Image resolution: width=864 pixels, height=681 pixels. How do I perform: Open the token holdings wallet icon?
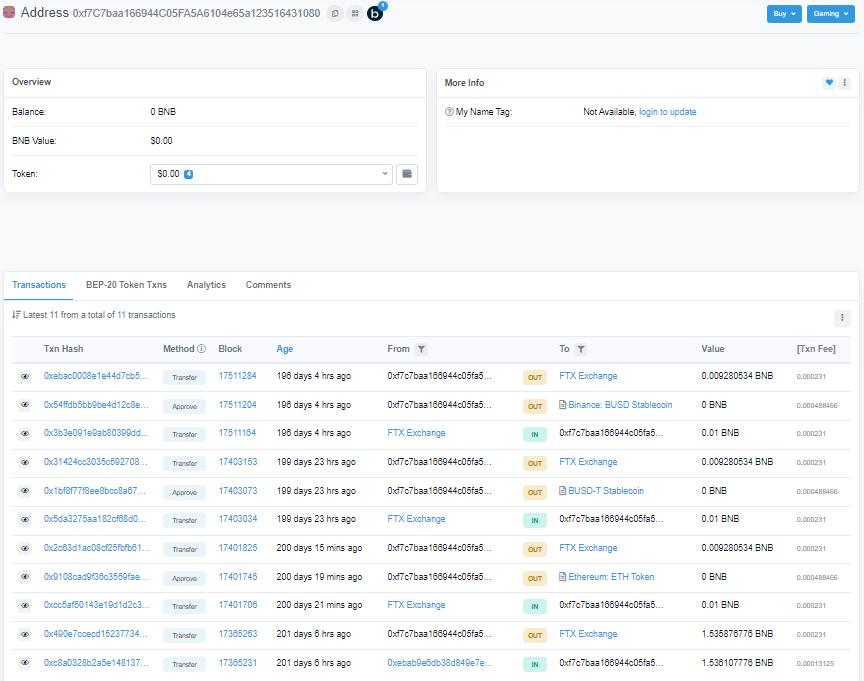406,174
